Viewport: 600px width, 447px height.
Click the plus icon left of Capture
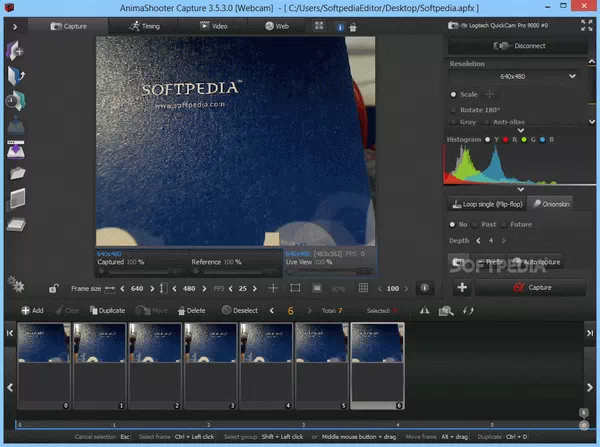click(462, 287)
